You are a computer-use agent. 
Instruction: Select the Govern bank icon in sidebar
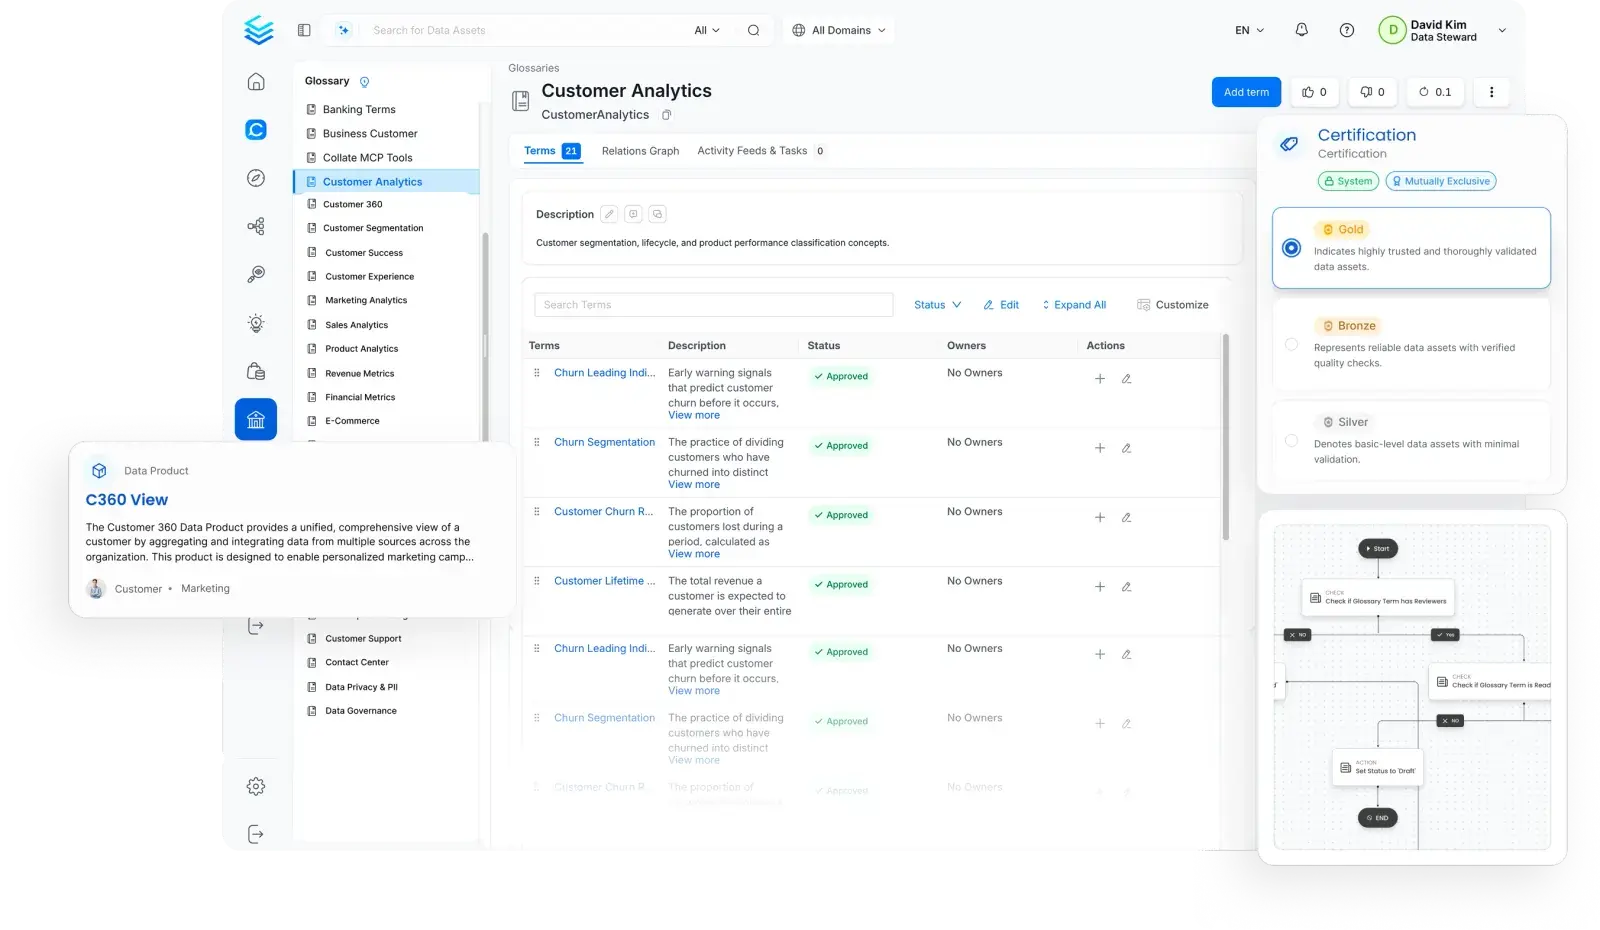point(256,420)
